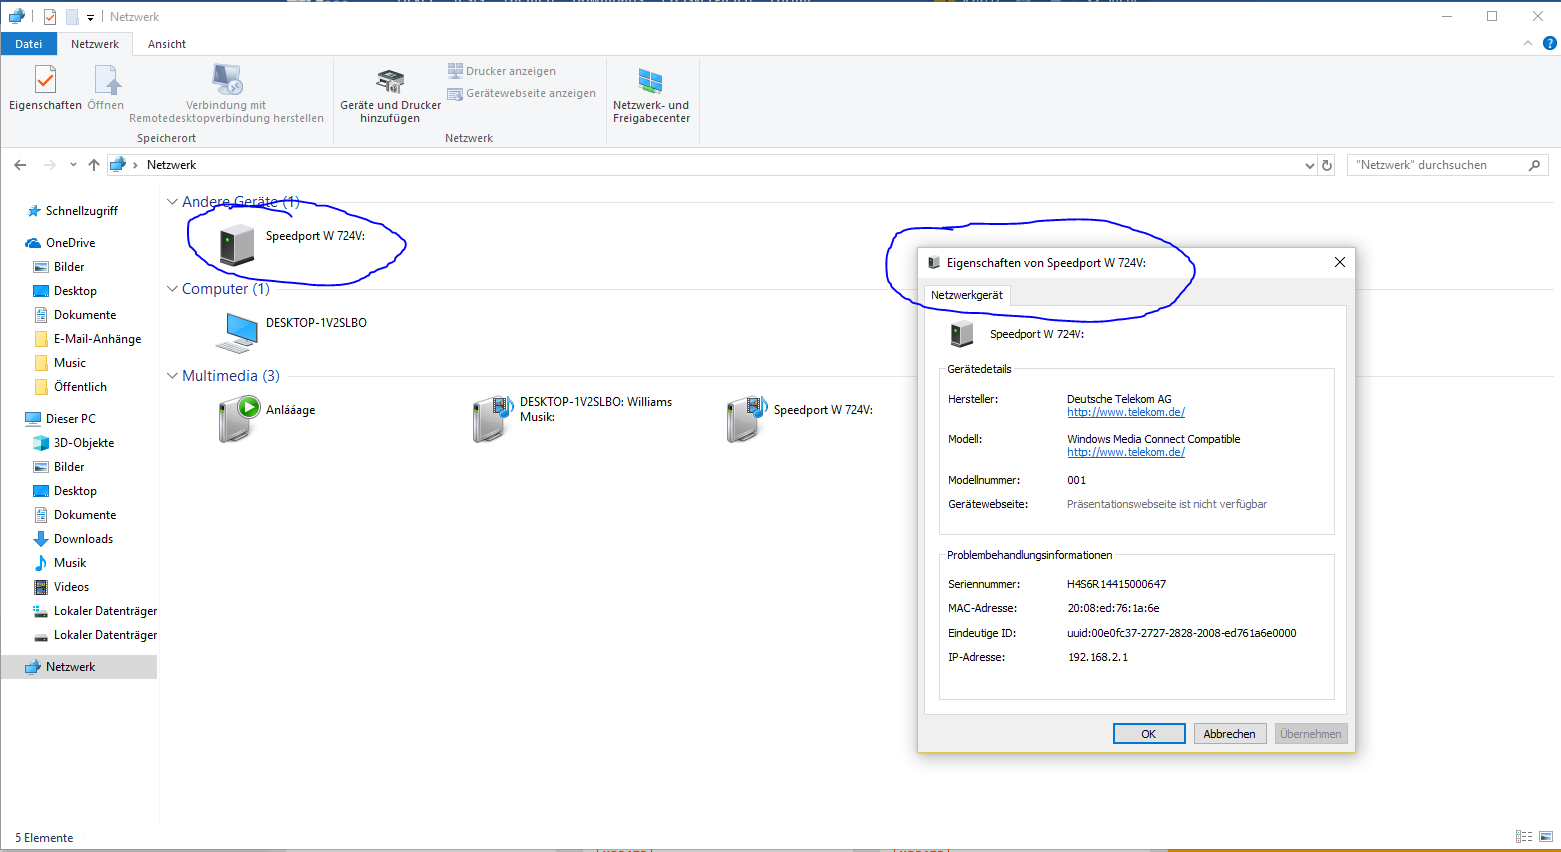1561x852 pixels.
Task: Collapse the Andere Geräte group
Action: click(x=172, y=202)
